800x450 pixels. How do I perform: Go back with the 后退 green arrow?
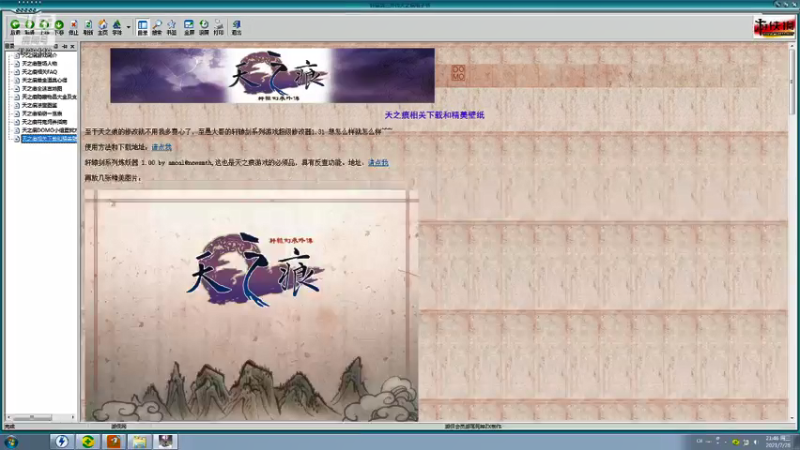click(x=15, y=27)
